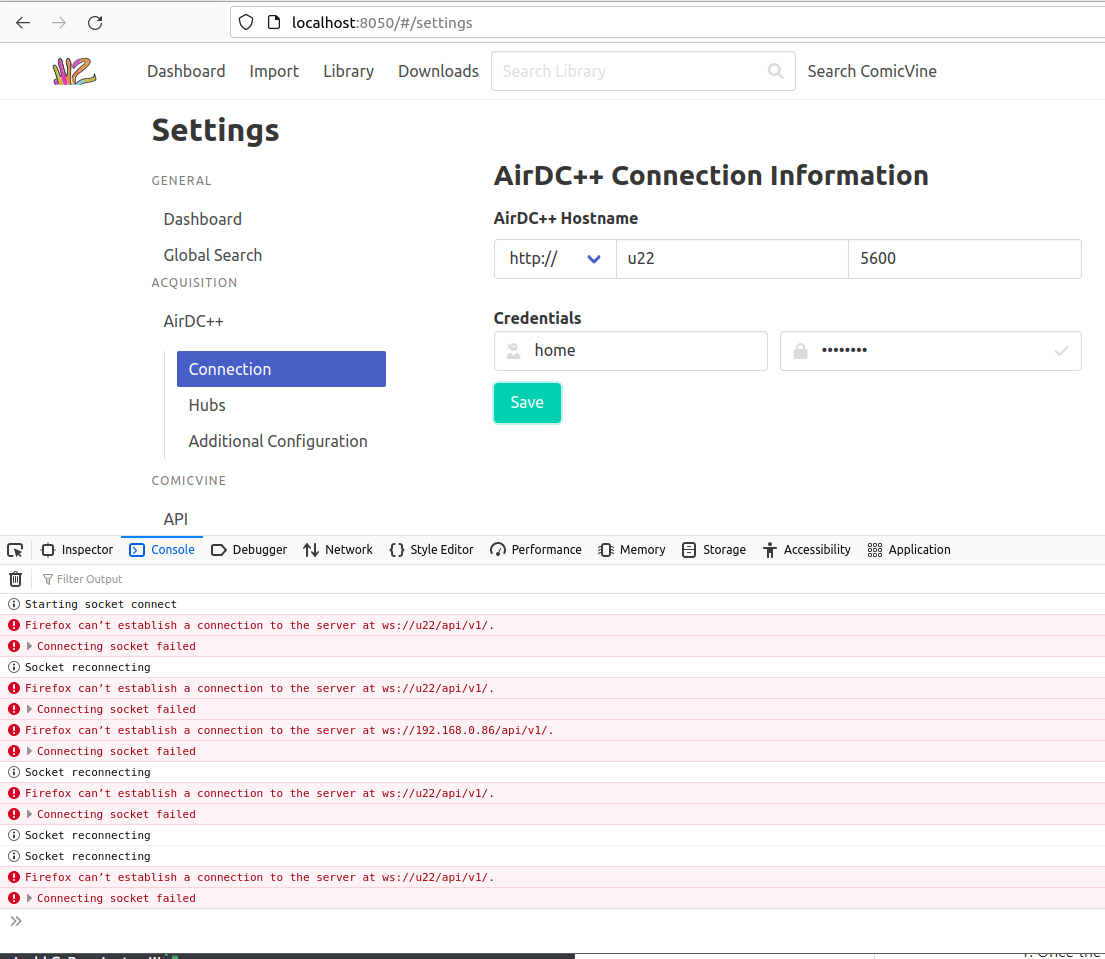Click the colorful app logo

(x=74, y=71)
